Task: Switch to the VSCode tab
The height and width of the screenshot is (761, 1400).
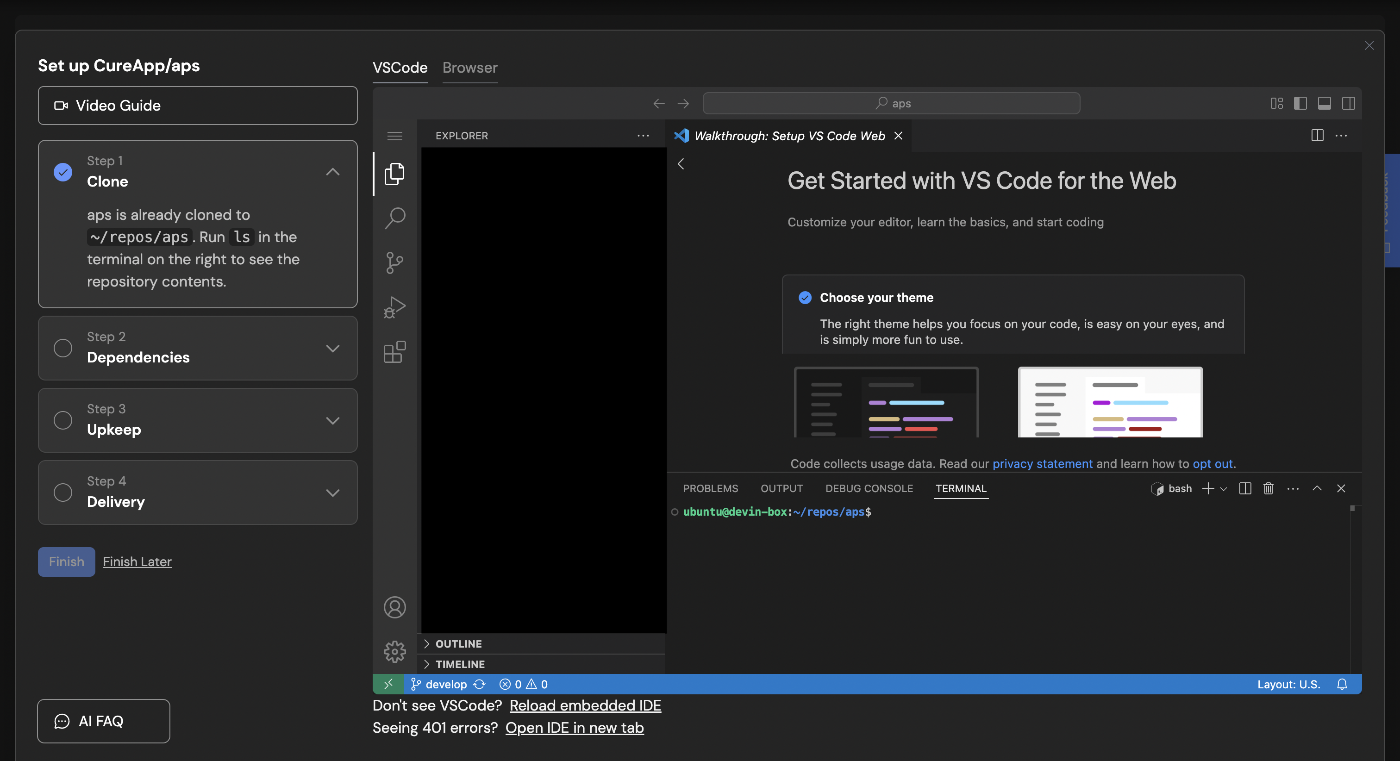Action: [400, 68]
